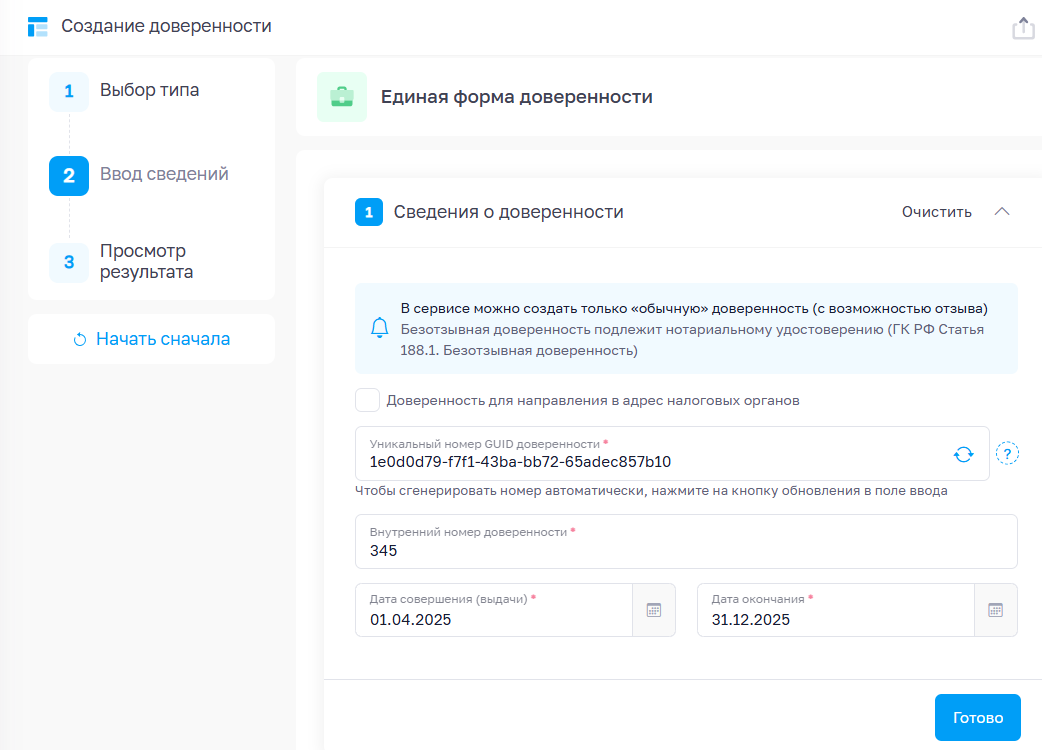Click the Создание доверенности page title

click(166, 26)
